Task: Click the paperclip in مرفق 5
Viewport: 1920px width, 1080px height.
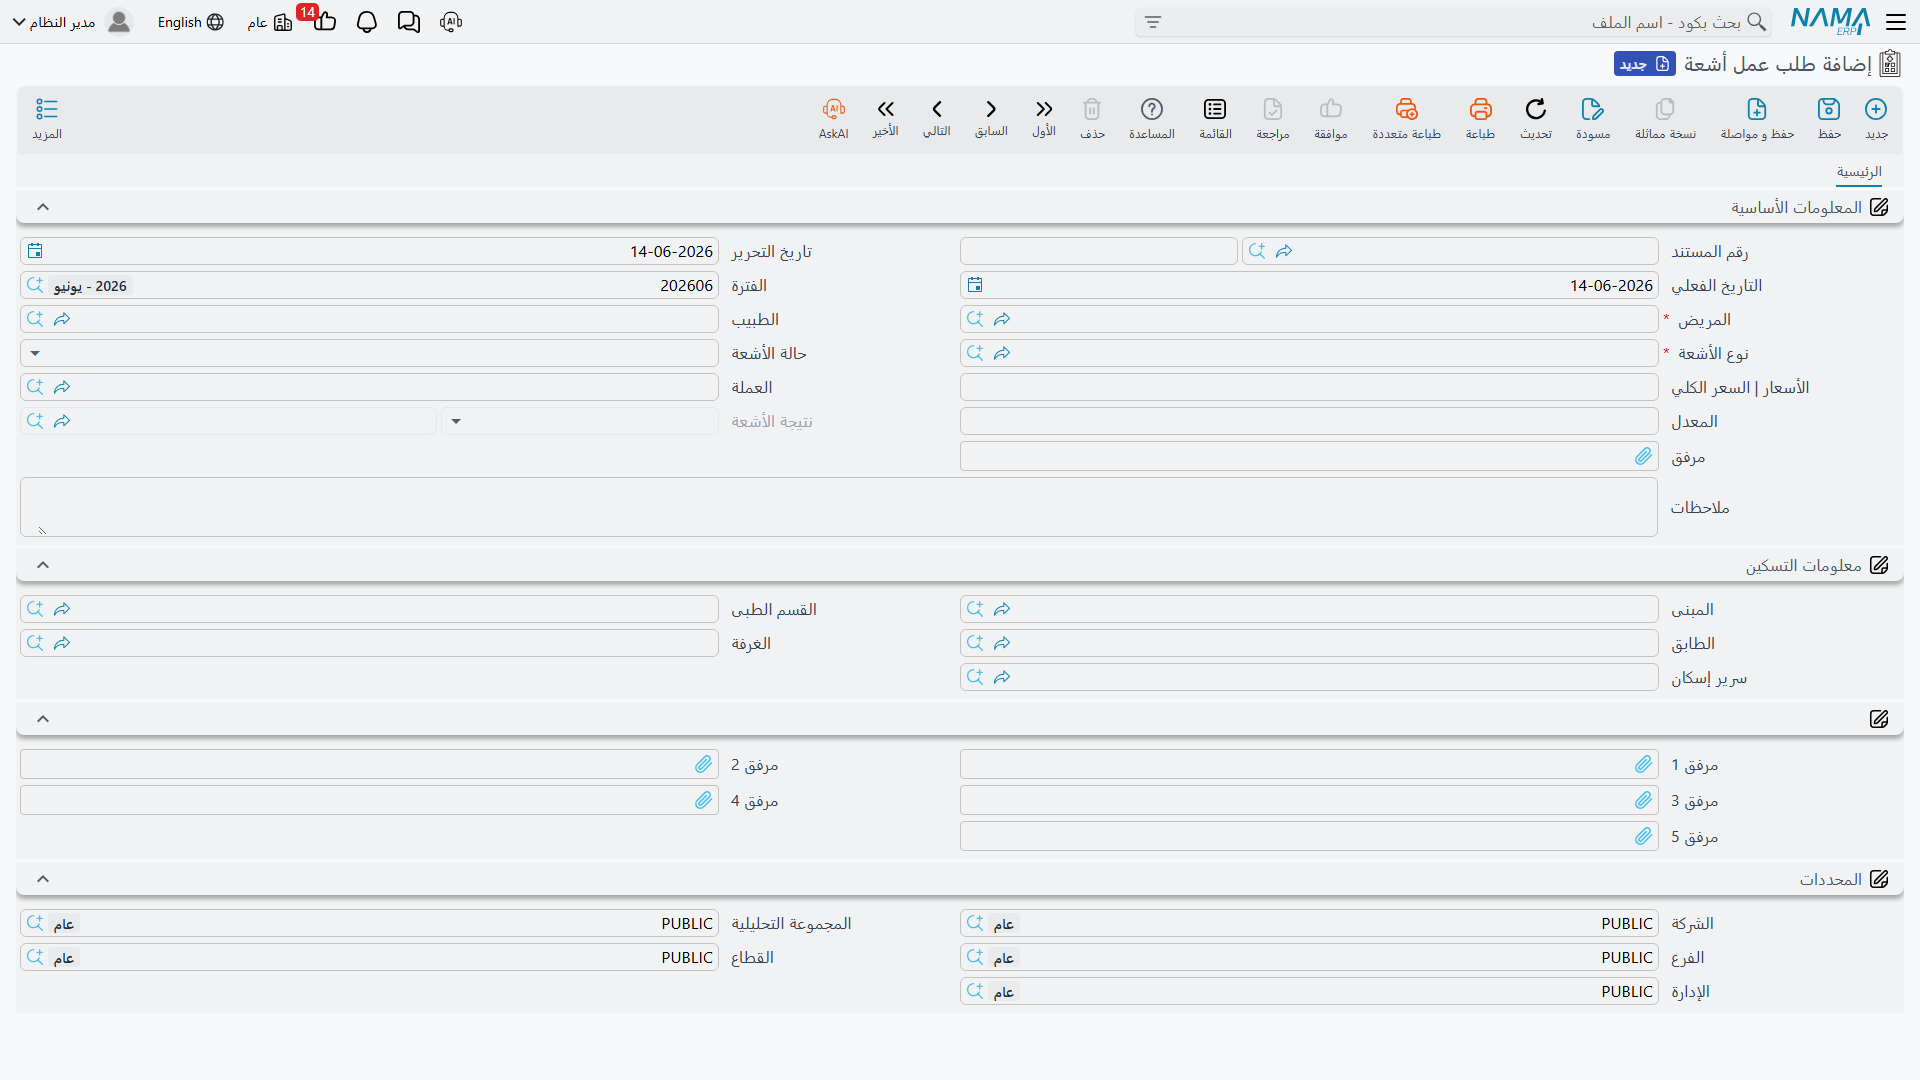Action: point(1643,836)
